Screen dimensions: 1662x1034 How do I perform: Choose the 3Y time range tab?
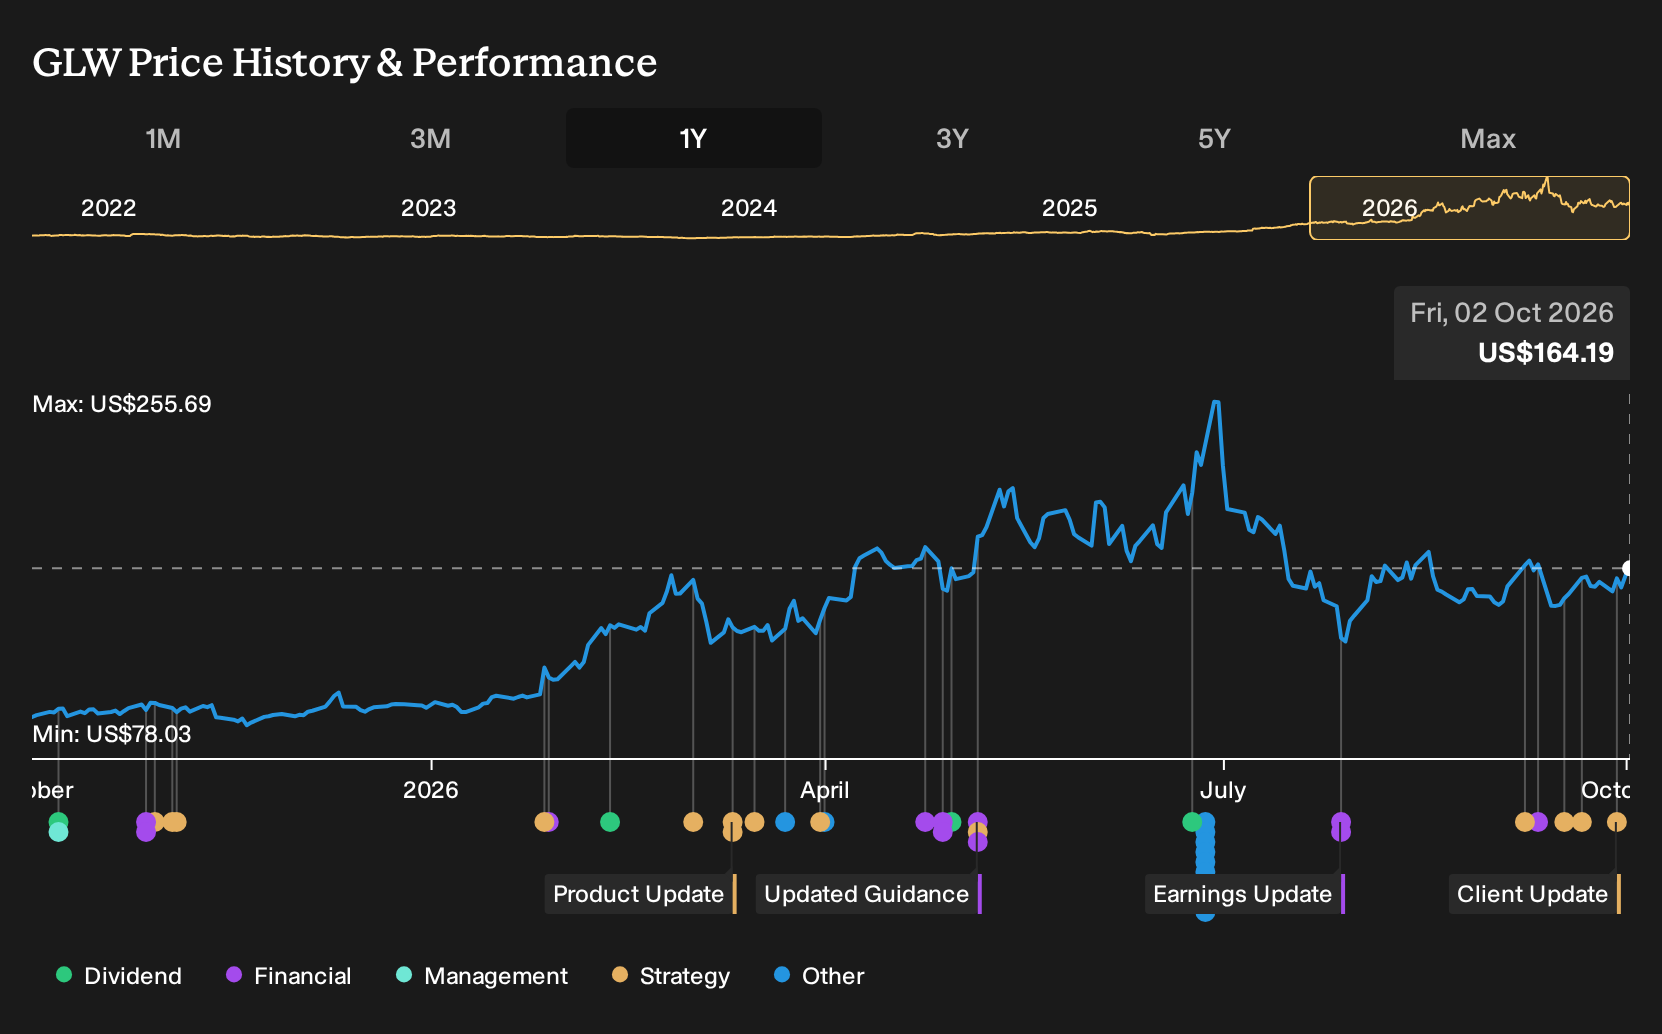(x=952, y=138)
